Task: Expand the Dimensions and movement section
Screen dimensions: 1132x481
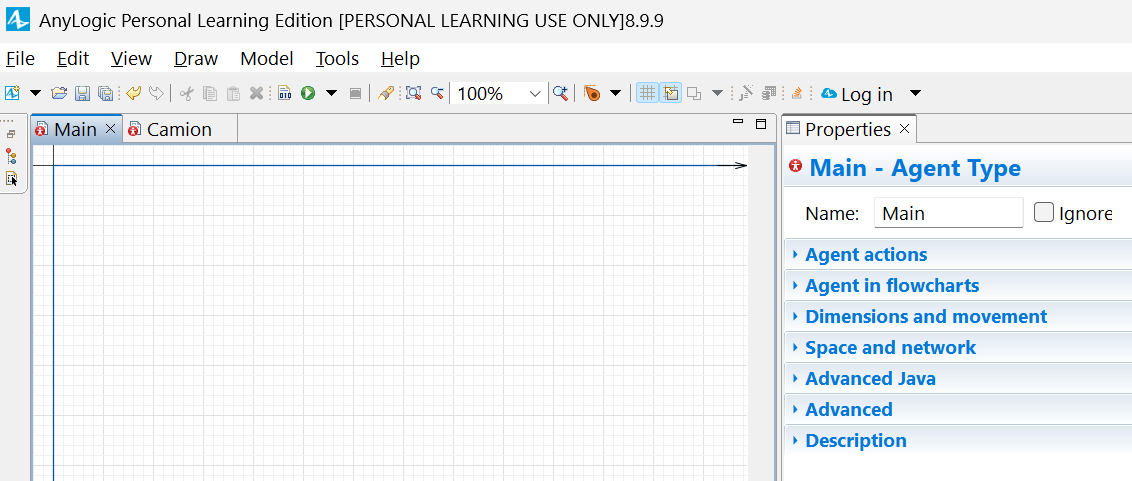Action: (958, 316)
